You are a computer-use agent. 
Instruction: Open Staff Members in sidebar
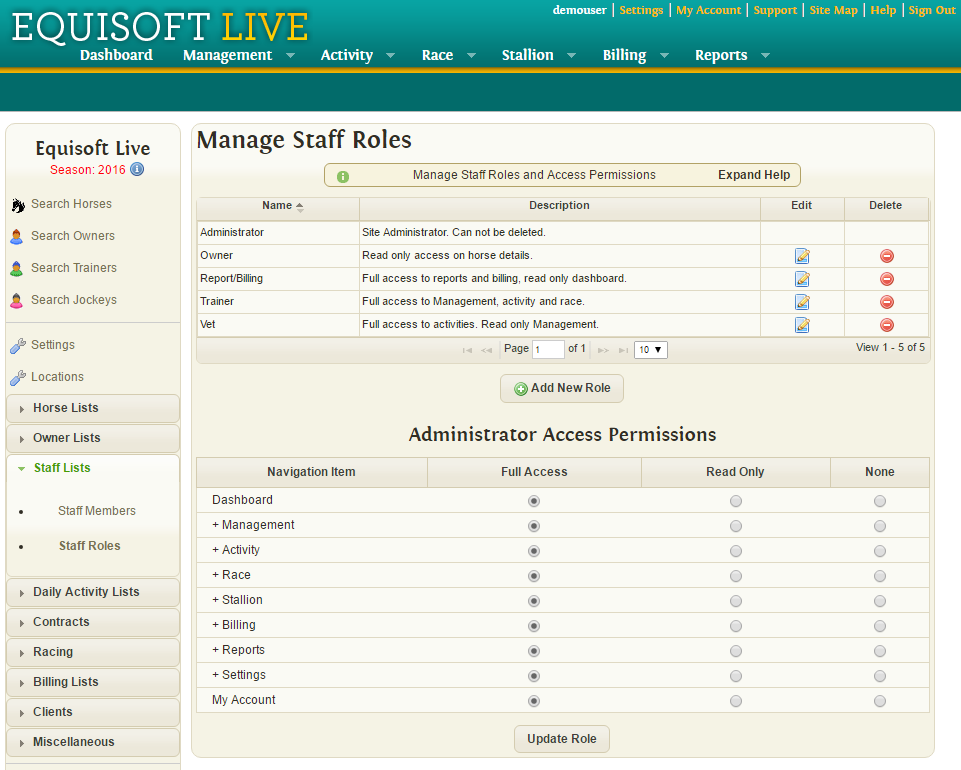pyautogui.click(x=97, y=511)
